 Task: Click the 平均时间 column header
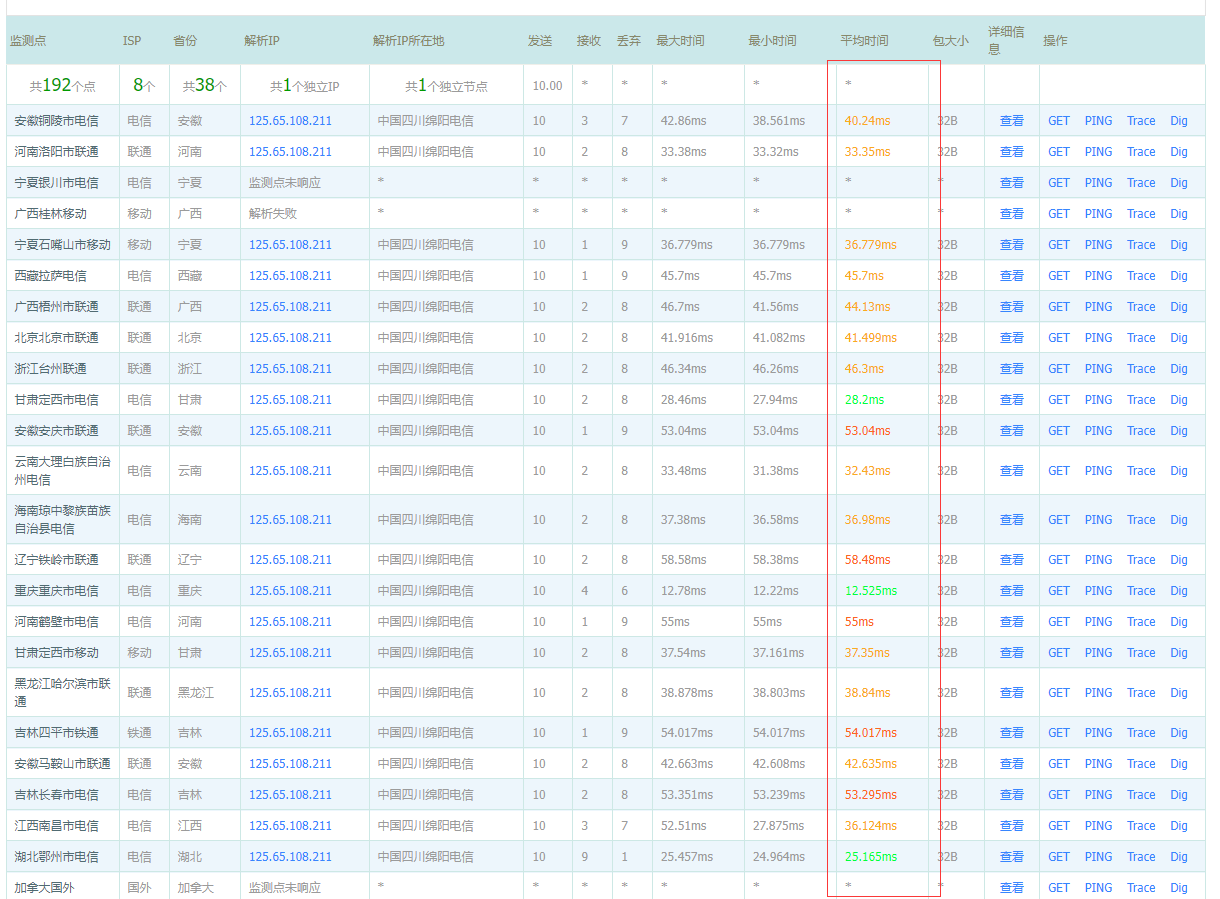[x=864, y=41]
